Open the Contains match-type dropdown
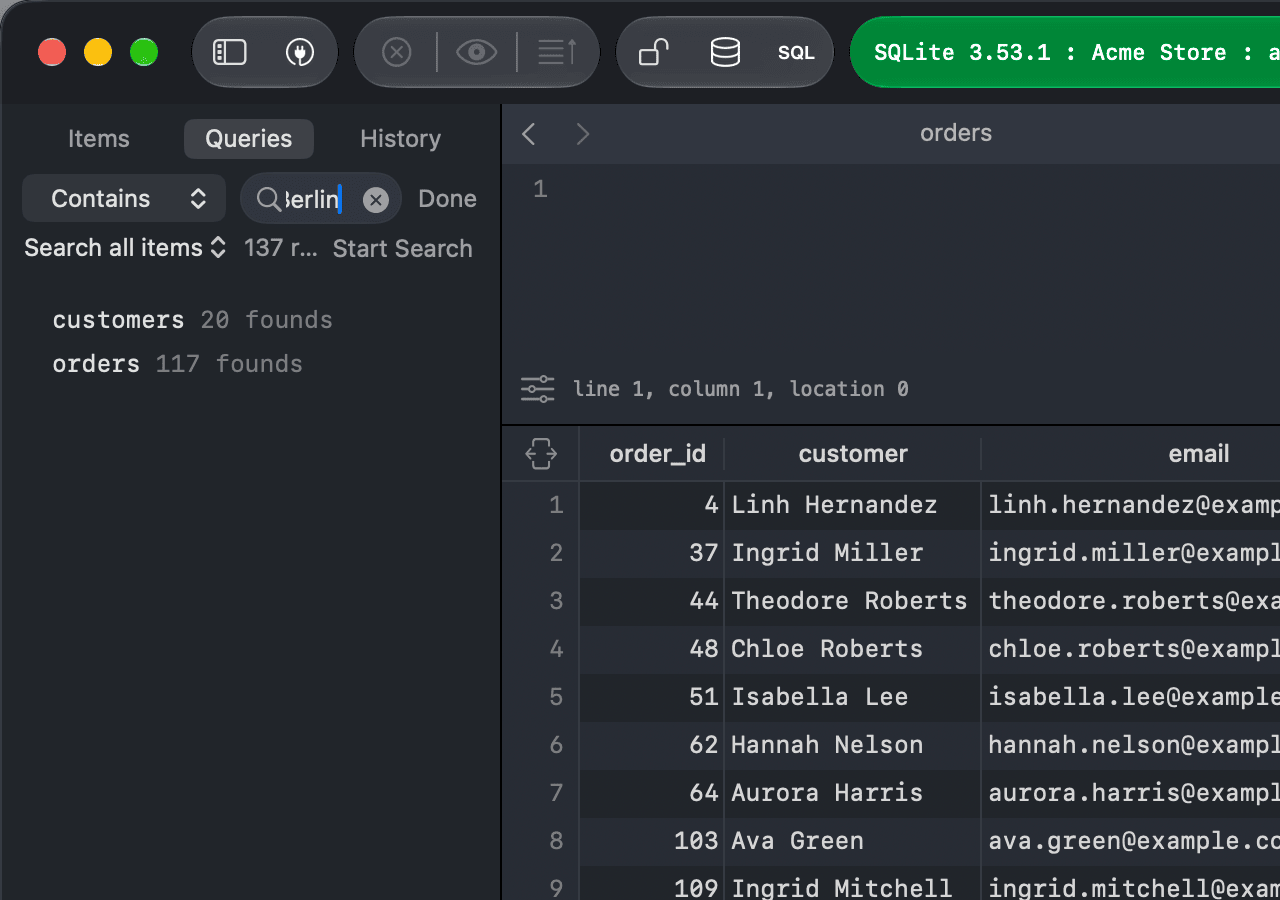The image size is (1280, 900). [x=124, y=199]
